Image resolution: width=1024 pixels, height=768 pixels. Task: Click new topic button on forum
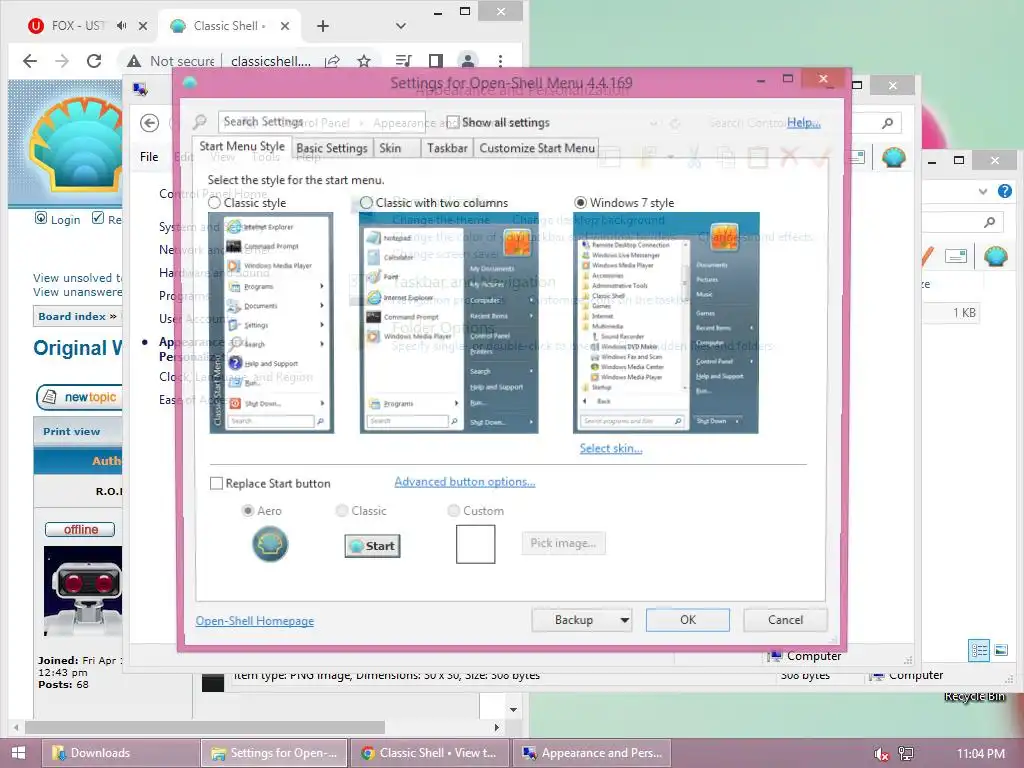tap(79, 397)
